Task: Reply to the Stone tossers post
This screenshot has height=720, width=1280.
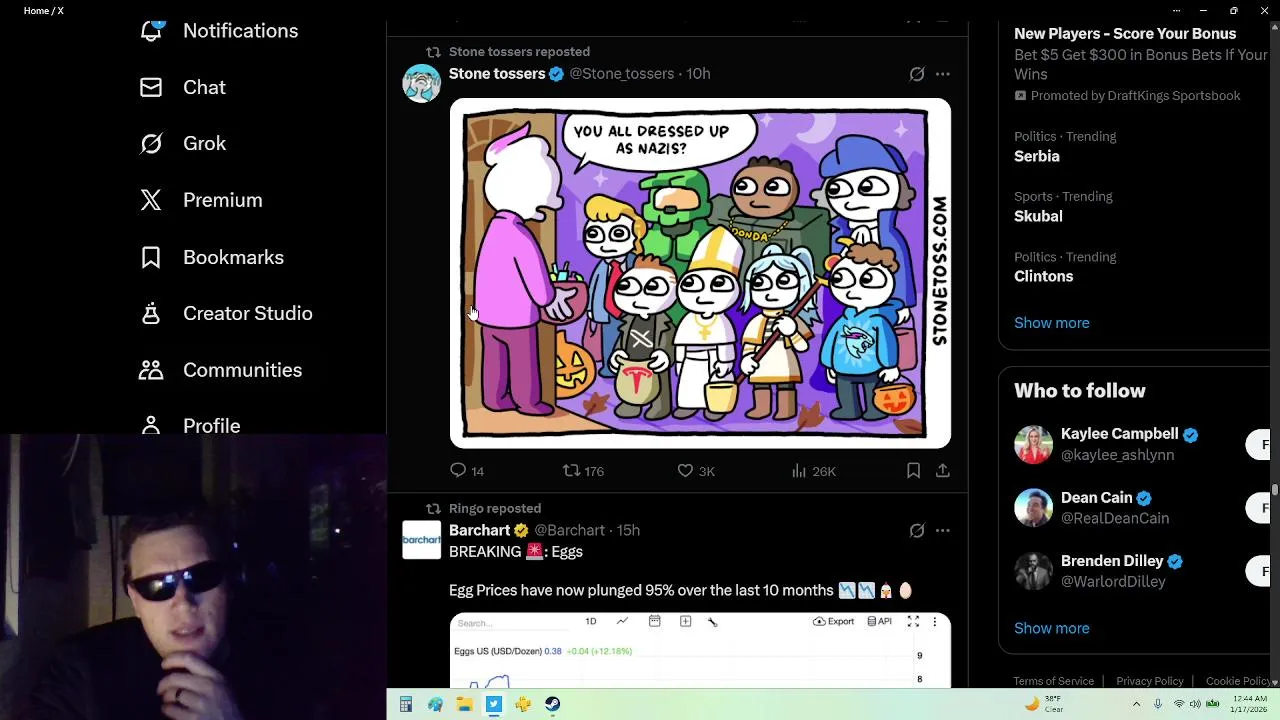Action: point(467,471)
